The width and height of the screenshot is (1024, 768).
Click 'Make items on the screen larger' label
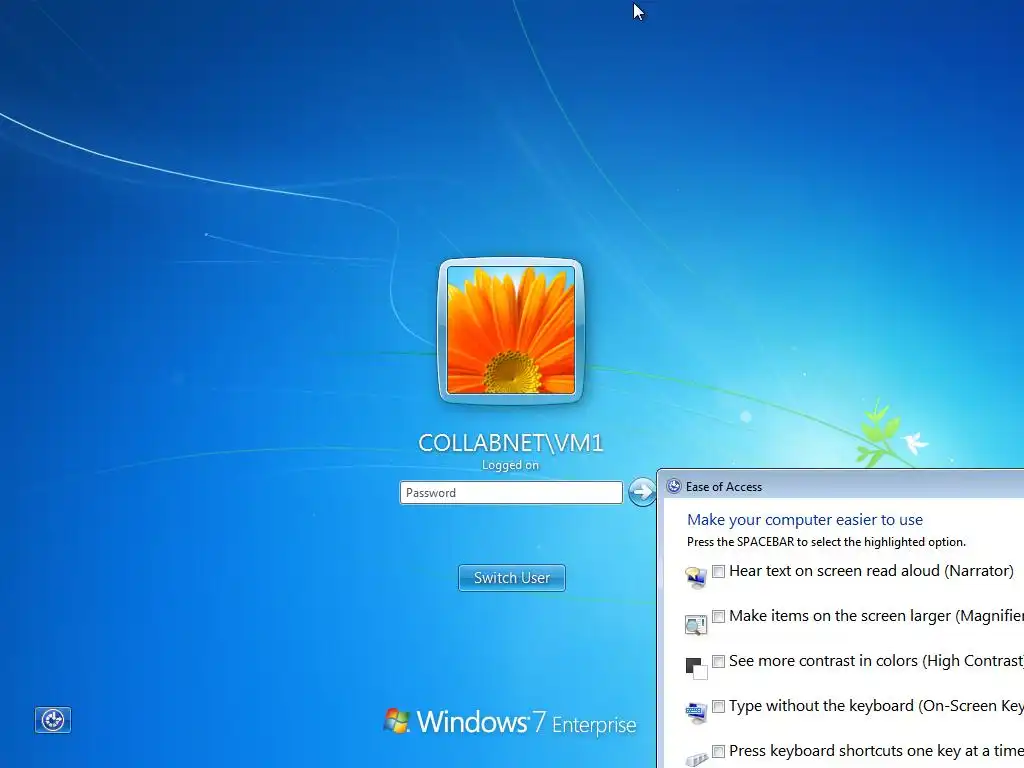876,616
